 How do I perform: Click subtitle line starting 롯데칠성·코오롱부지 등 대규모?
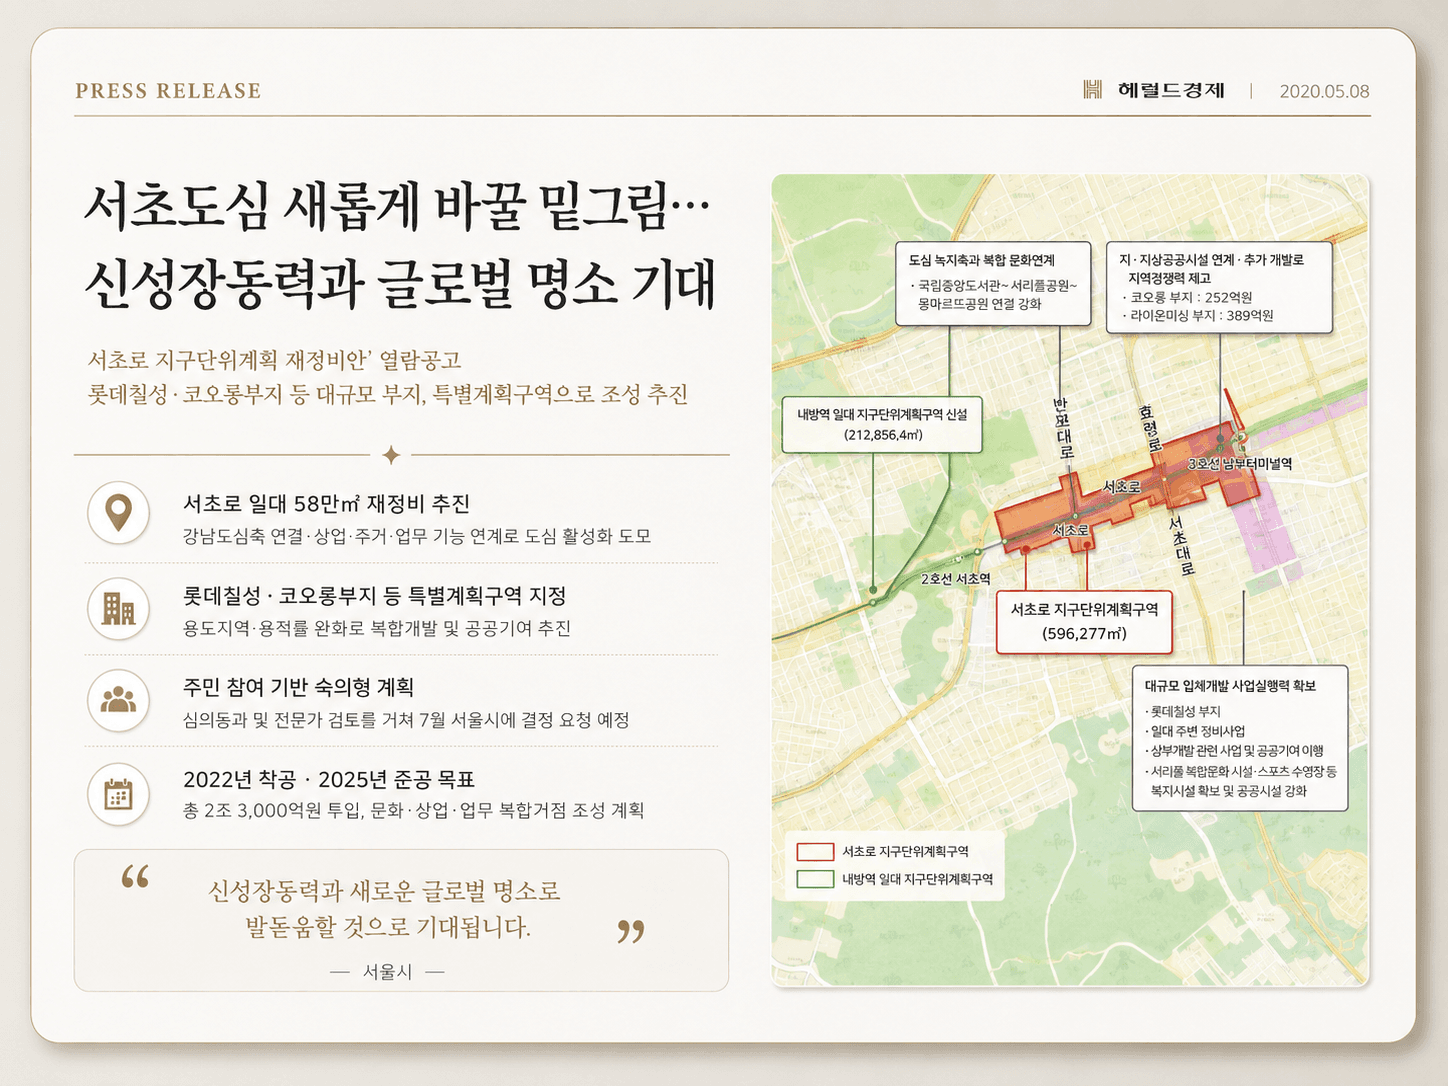(x=388, y=394)
